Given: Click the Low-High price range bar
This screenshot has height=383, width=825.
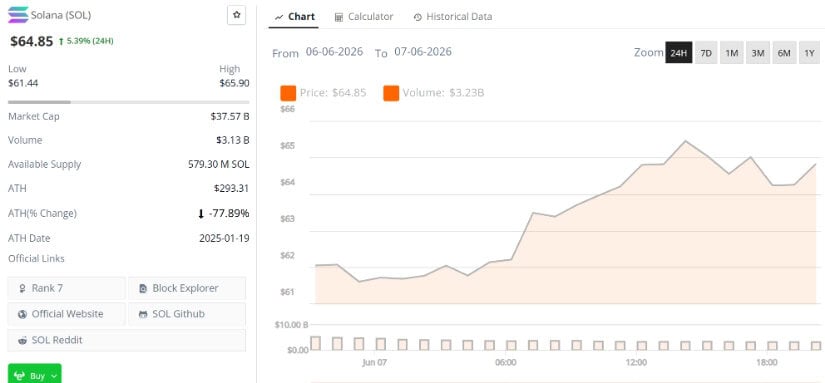Looking at the screenshot, I should point(129,102).
